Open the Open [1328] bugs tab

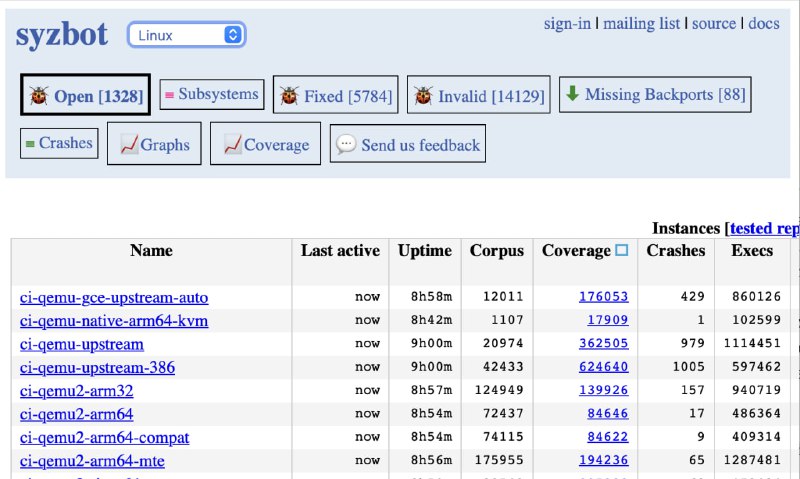pos(85,95)
